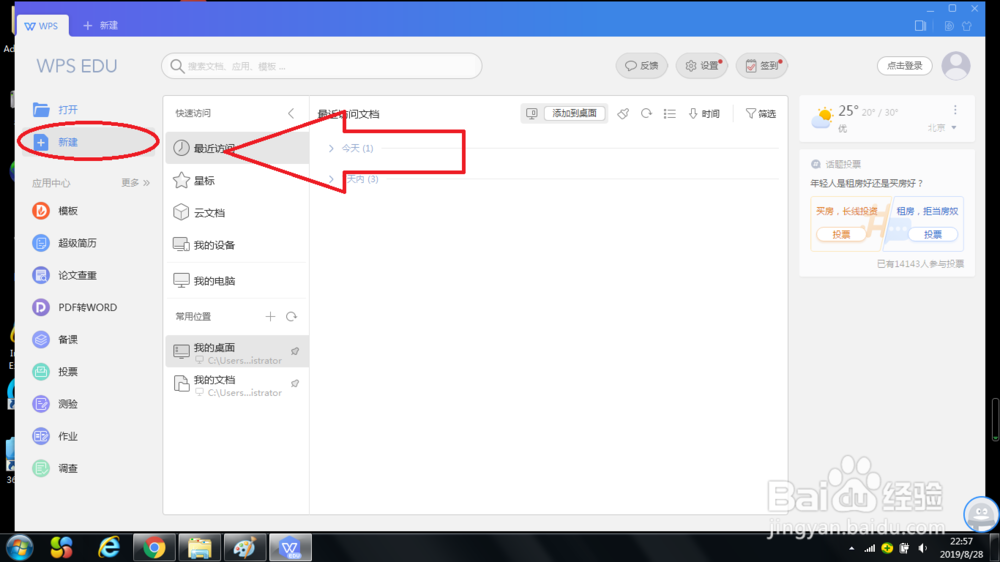Pin the 我的桌面 location
1000x562 pixels.
tap(295, 351)
